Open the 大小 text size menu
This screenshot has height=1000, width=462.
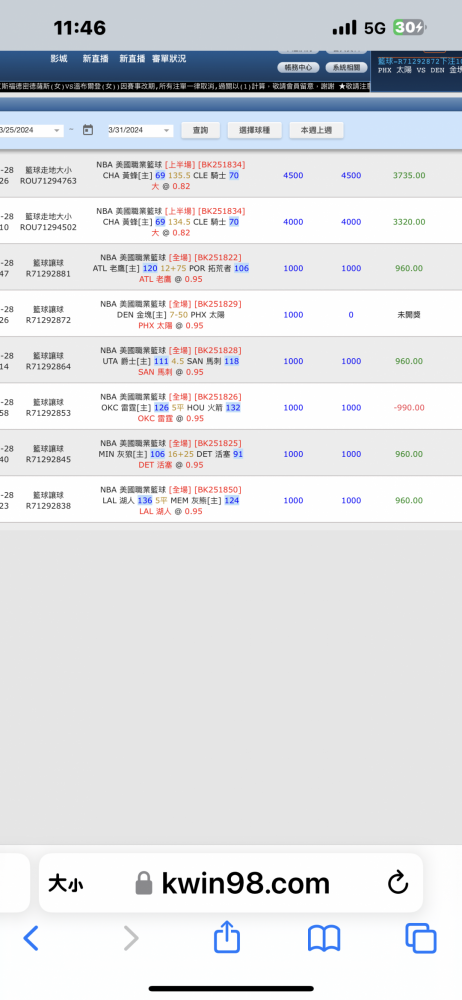point(65,885)
